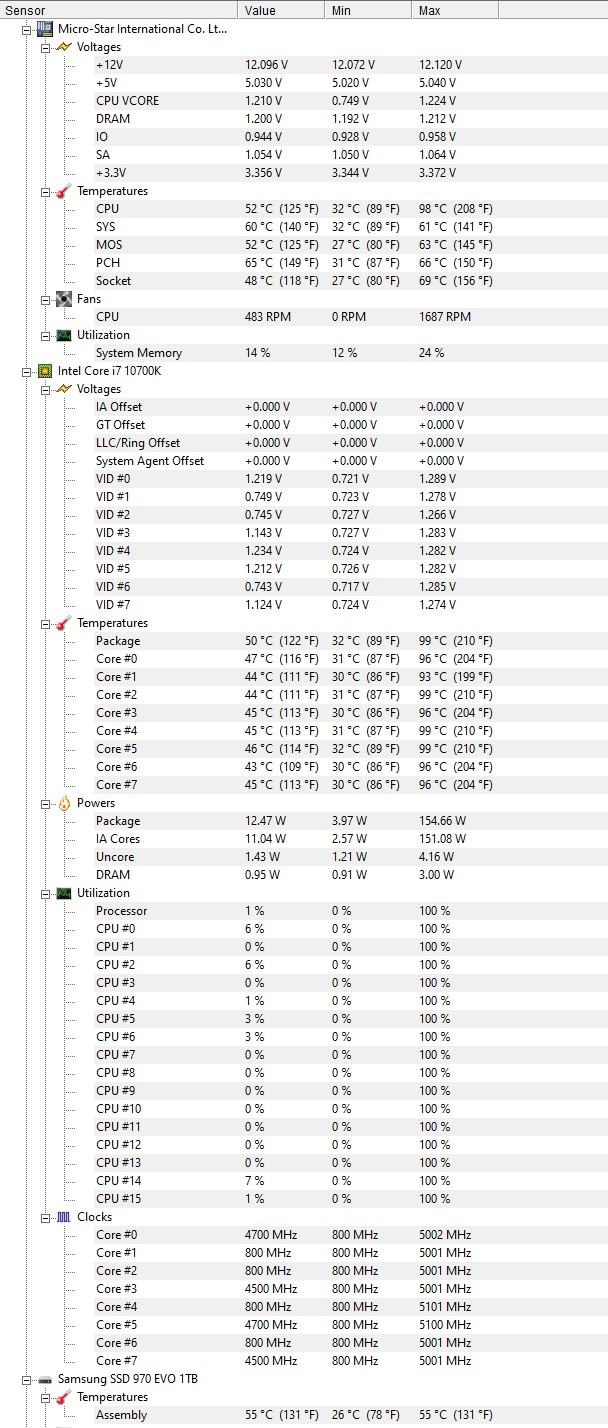
Task: Click the Intel Core i7 10700K chip icon
Action: pos(45,371)
